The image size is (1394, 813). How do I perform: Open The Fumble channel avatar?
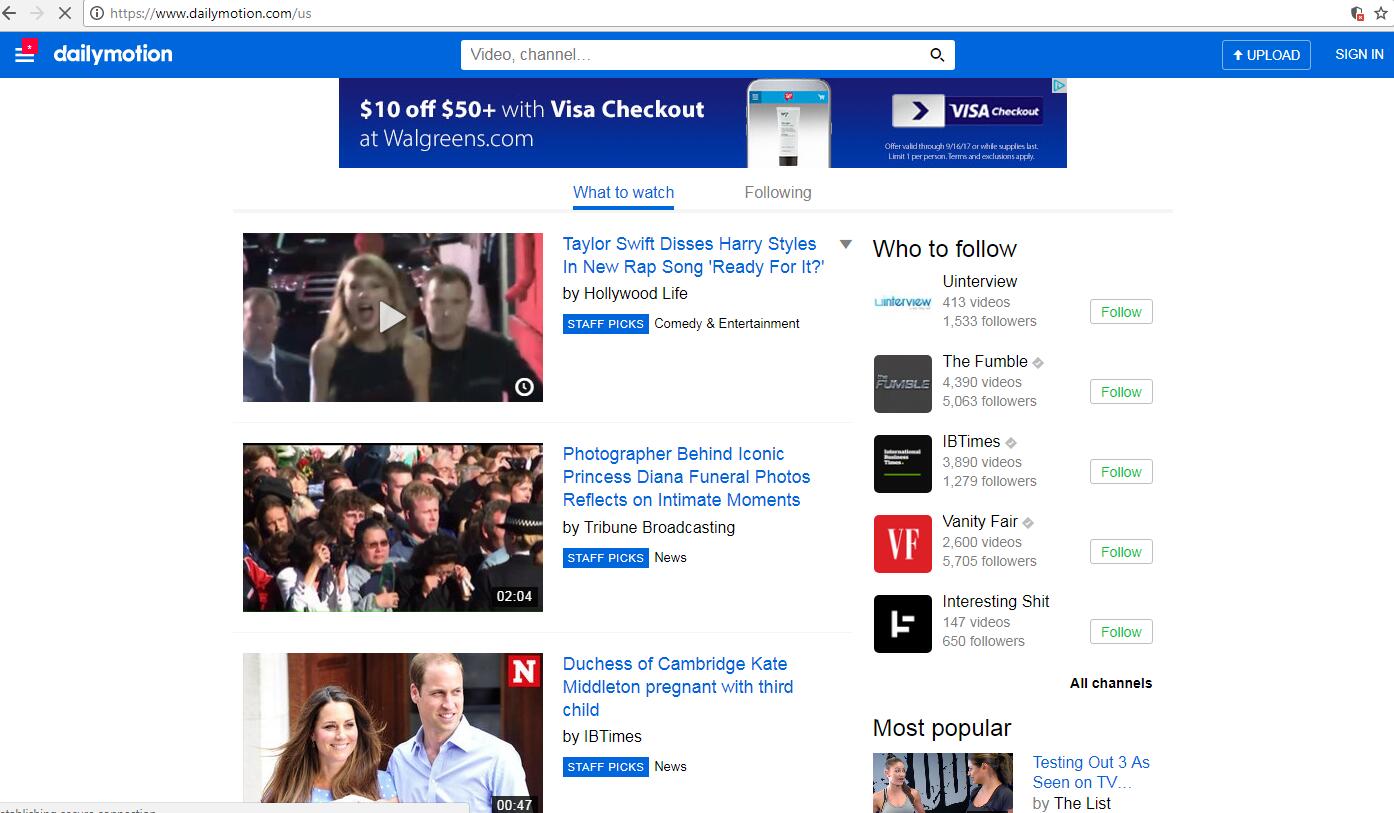[x=903, y=384]
